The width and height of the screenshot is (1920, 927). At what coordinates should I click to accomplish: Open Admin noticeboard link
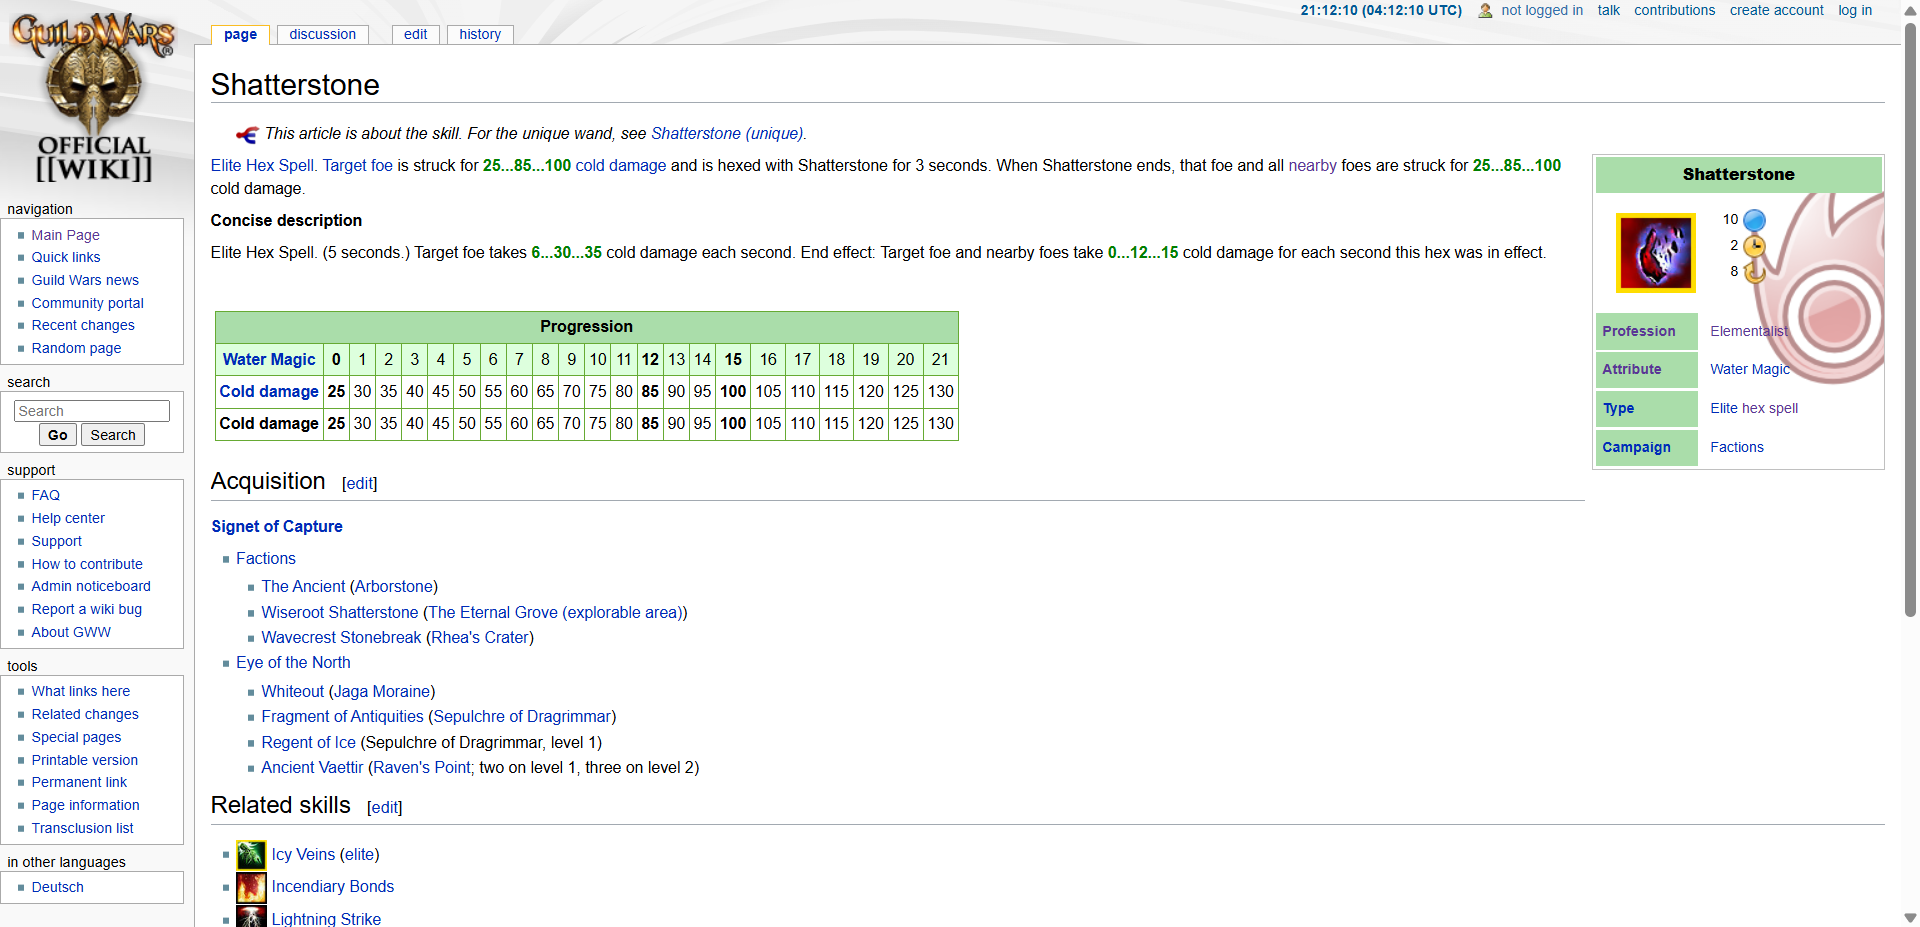[91, 586]
